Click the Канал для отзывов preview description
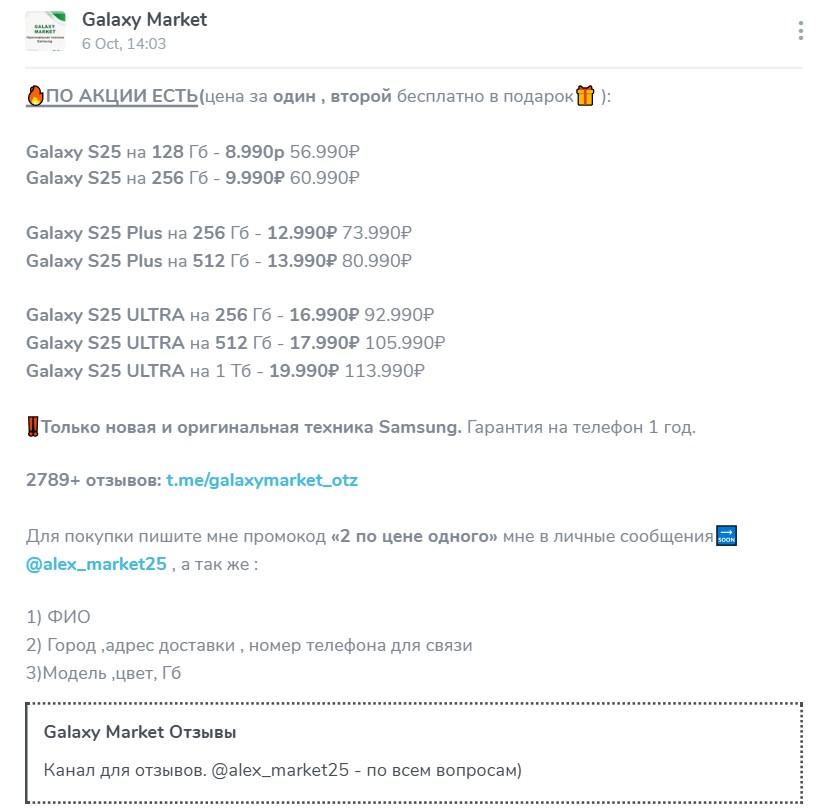 283,770
